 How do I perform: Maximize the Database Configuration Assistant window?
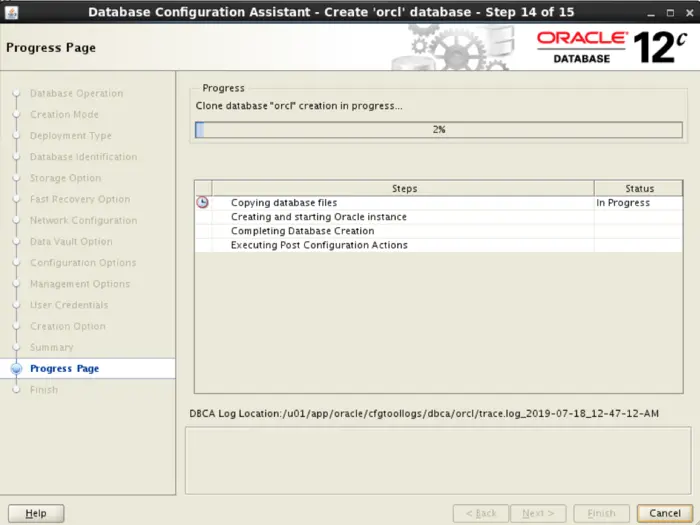tap(671, 13)
